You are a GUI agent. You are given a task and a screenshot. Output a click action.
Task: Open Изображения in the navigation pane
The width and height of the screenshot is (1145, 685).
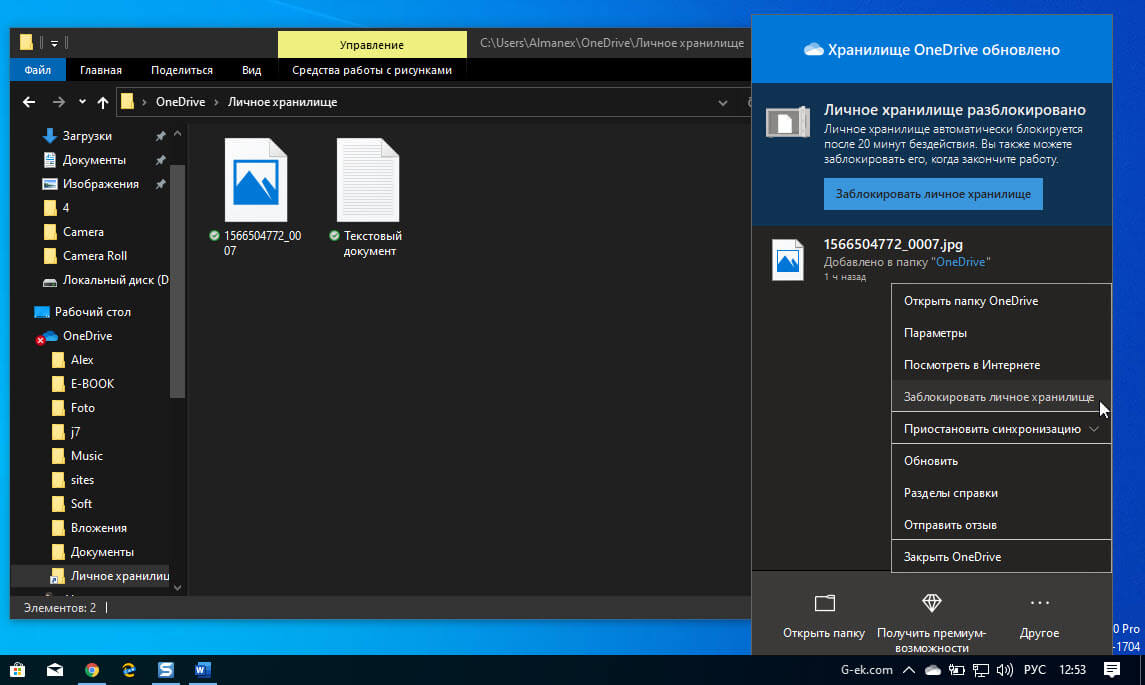click(x=100, y=184)
